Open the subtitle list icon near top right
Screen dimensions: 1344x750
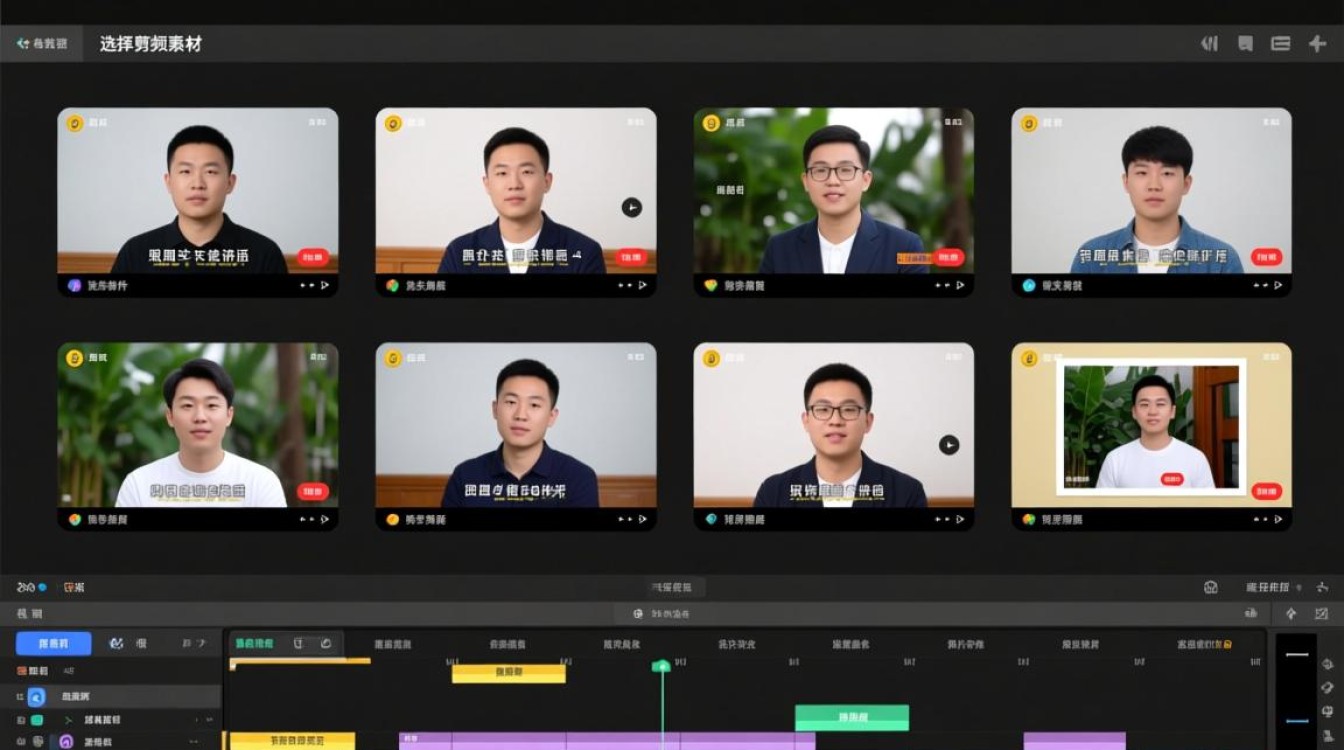1280,43
